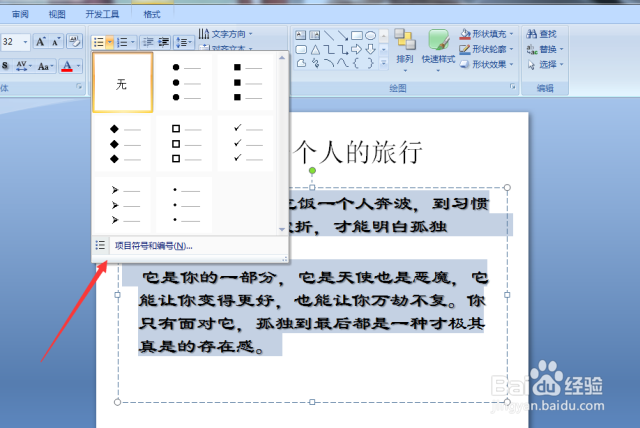
Task: Clear all formatting with eraser icon
Action: 75,42
